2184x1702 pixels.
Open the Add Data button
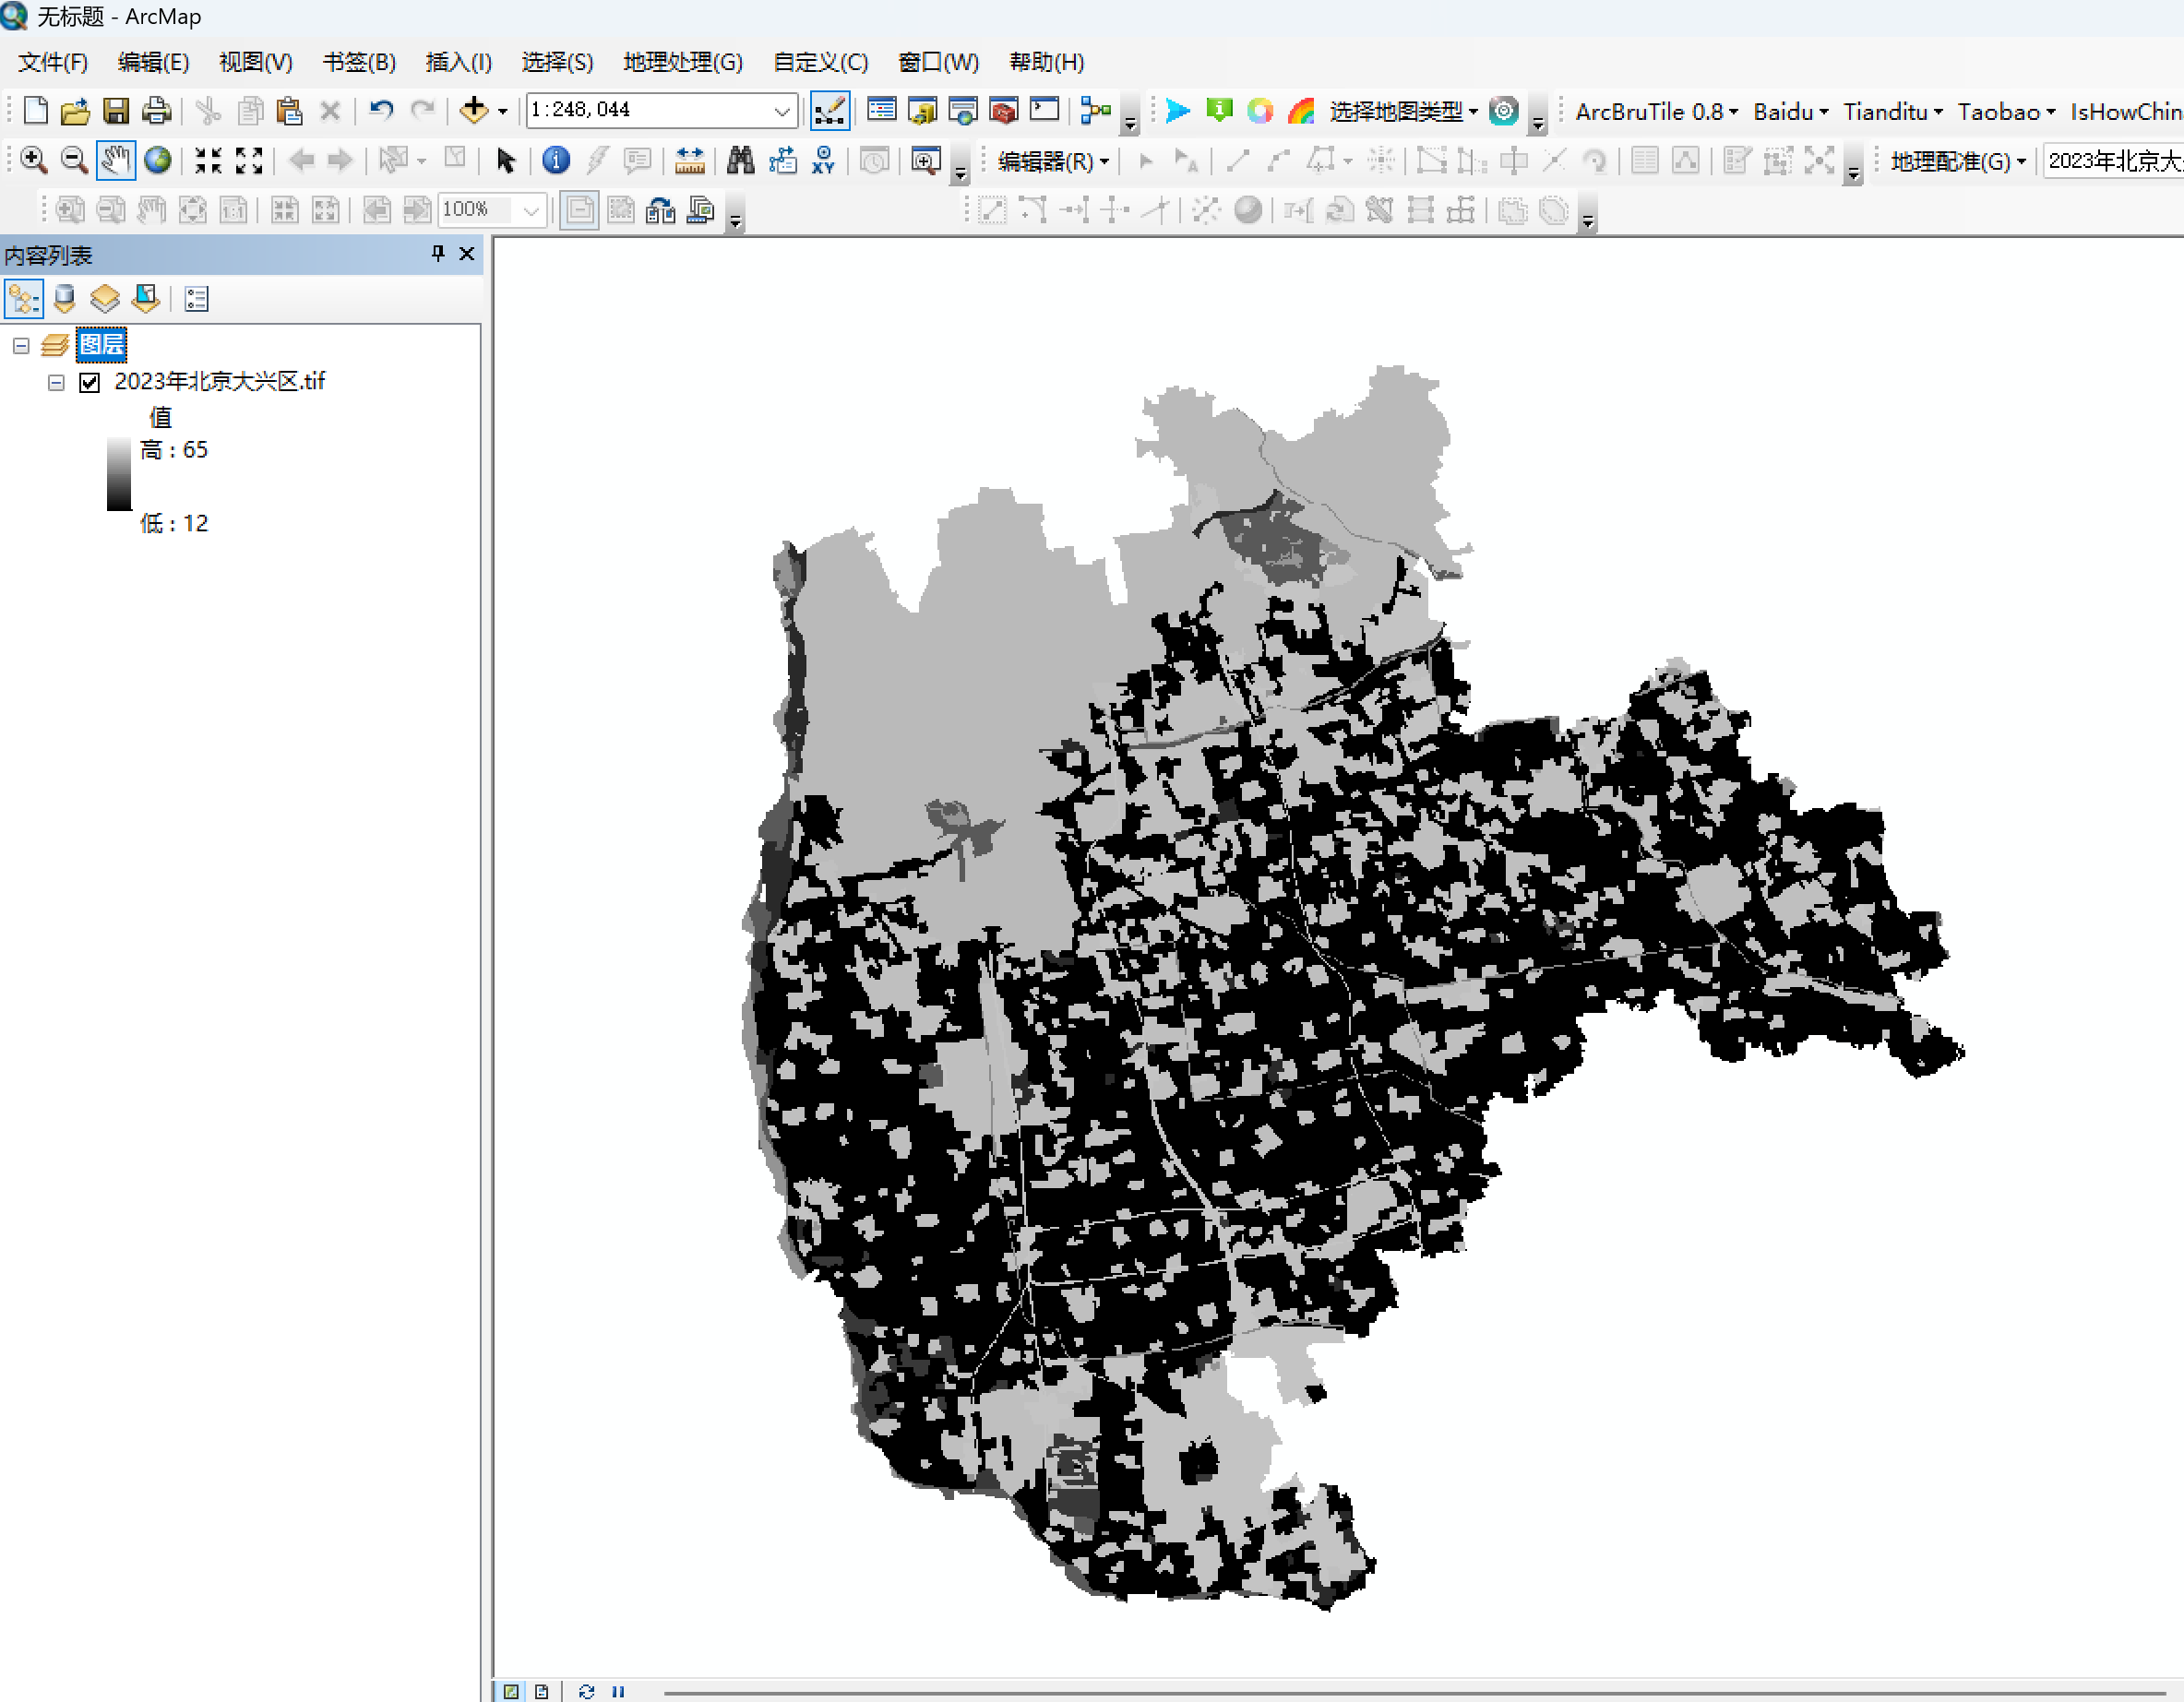tap(473, 110)
